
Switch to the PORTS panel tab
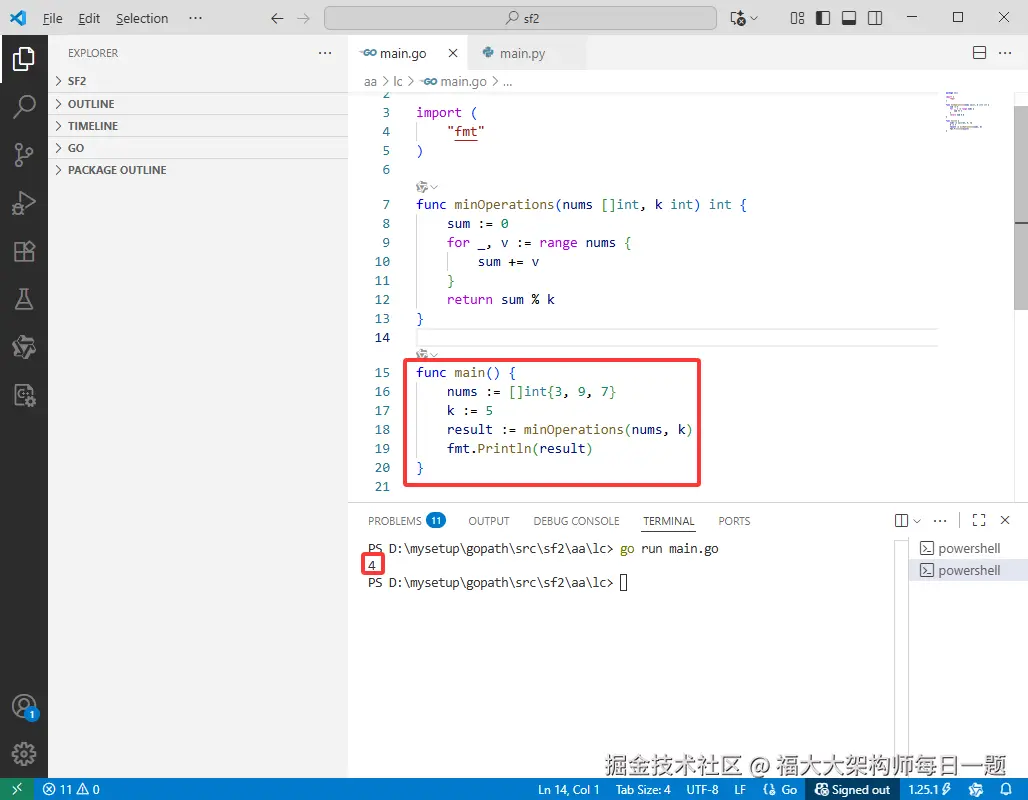point(734,521)
